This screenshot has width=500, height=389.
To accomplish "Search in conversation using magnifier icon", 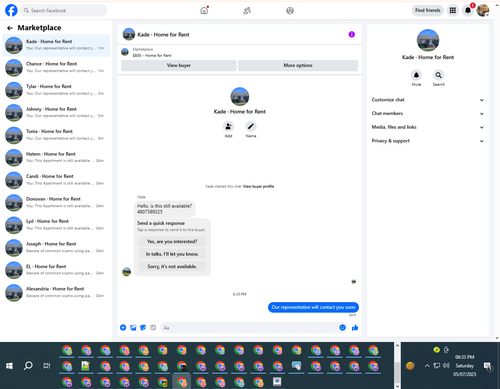I will coord(439,75).
